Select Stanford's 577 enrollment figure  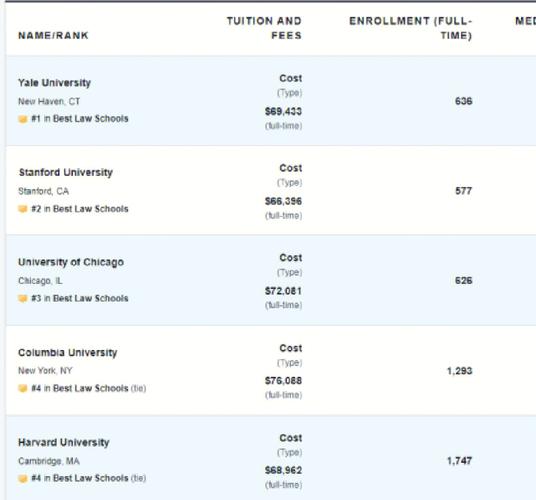tap(464, 191)
